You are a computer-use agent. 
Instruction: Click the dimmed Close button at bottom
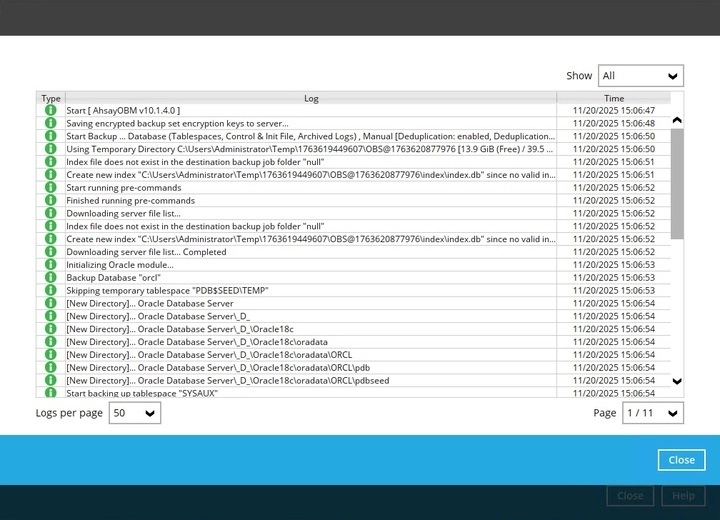630,496
